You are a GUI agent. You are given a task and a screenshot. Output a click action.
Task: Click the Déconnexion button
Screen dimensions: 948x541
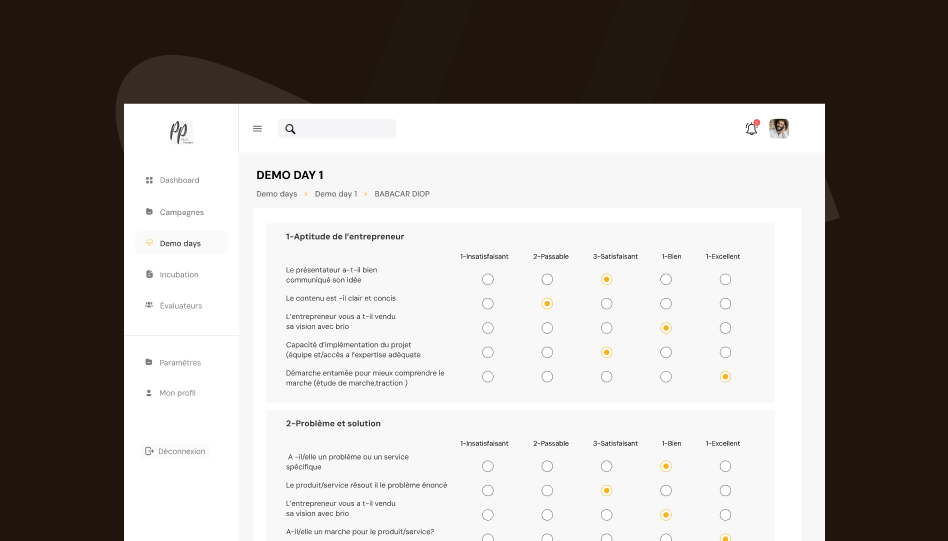(x=175, y=451)
